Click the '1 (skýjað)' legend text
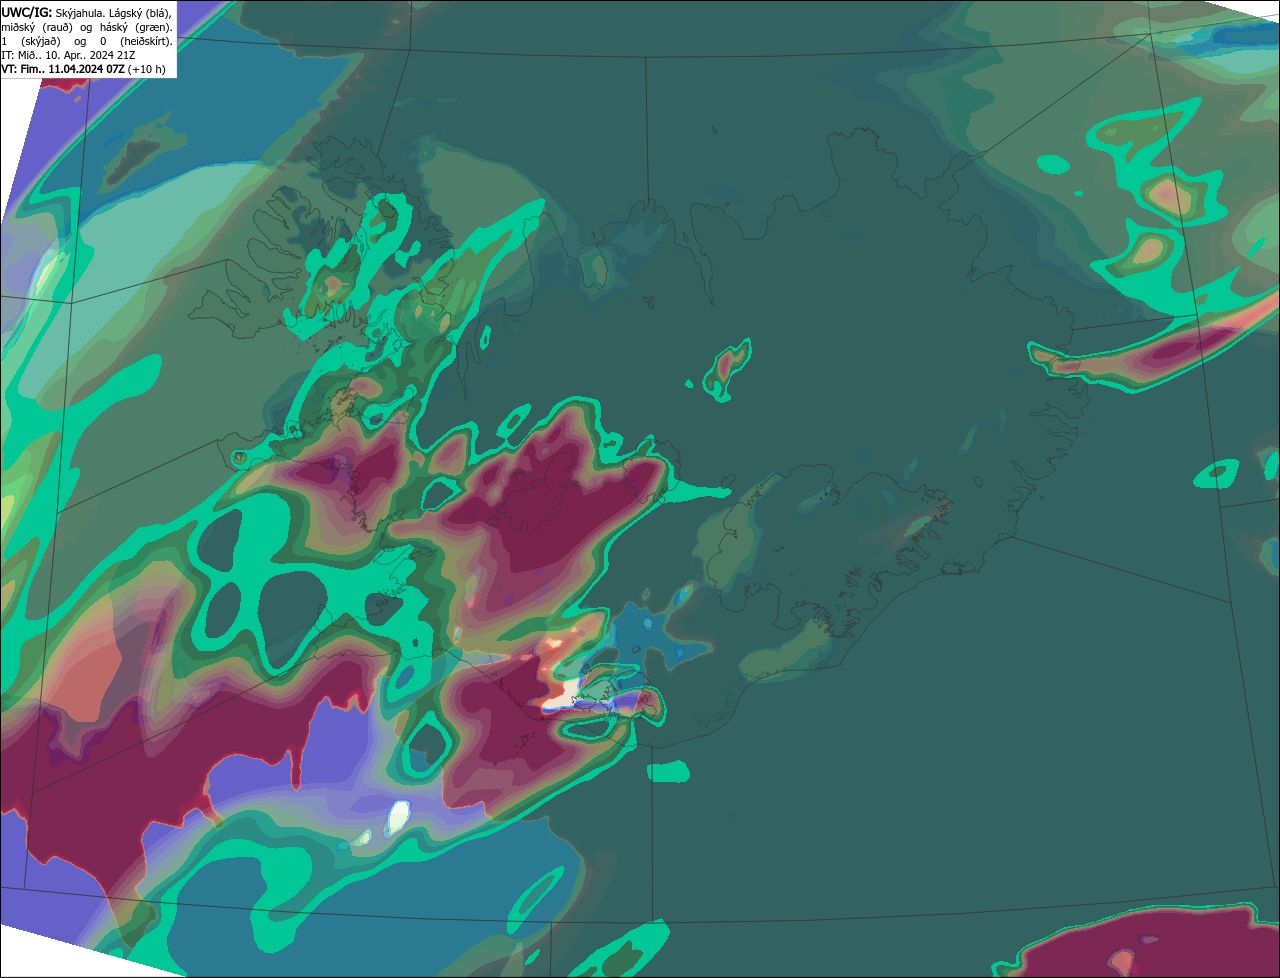This screenshot has width=1280, height=978. click(31, 42)
